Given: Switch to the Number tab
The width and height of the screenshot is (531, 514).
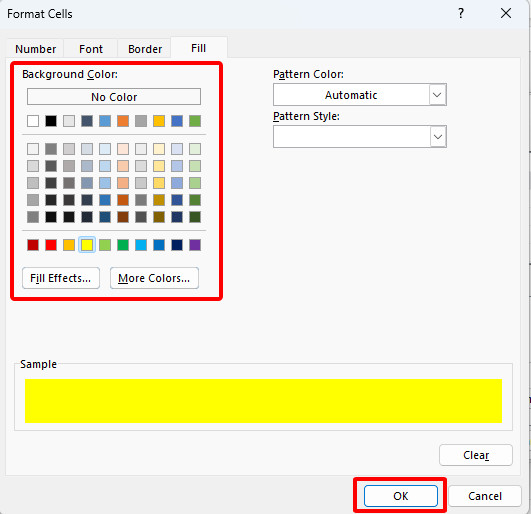Looking at the screenshot, I should pyautogui.click(x=36, y=49).
